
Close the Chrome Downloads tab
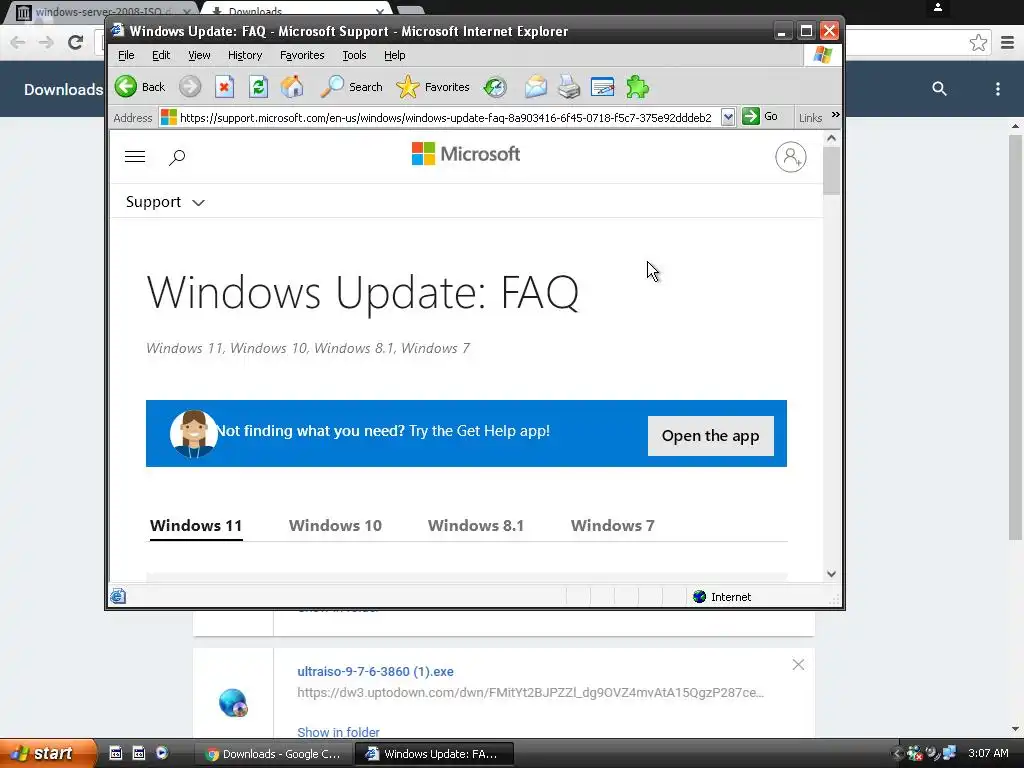380,12
